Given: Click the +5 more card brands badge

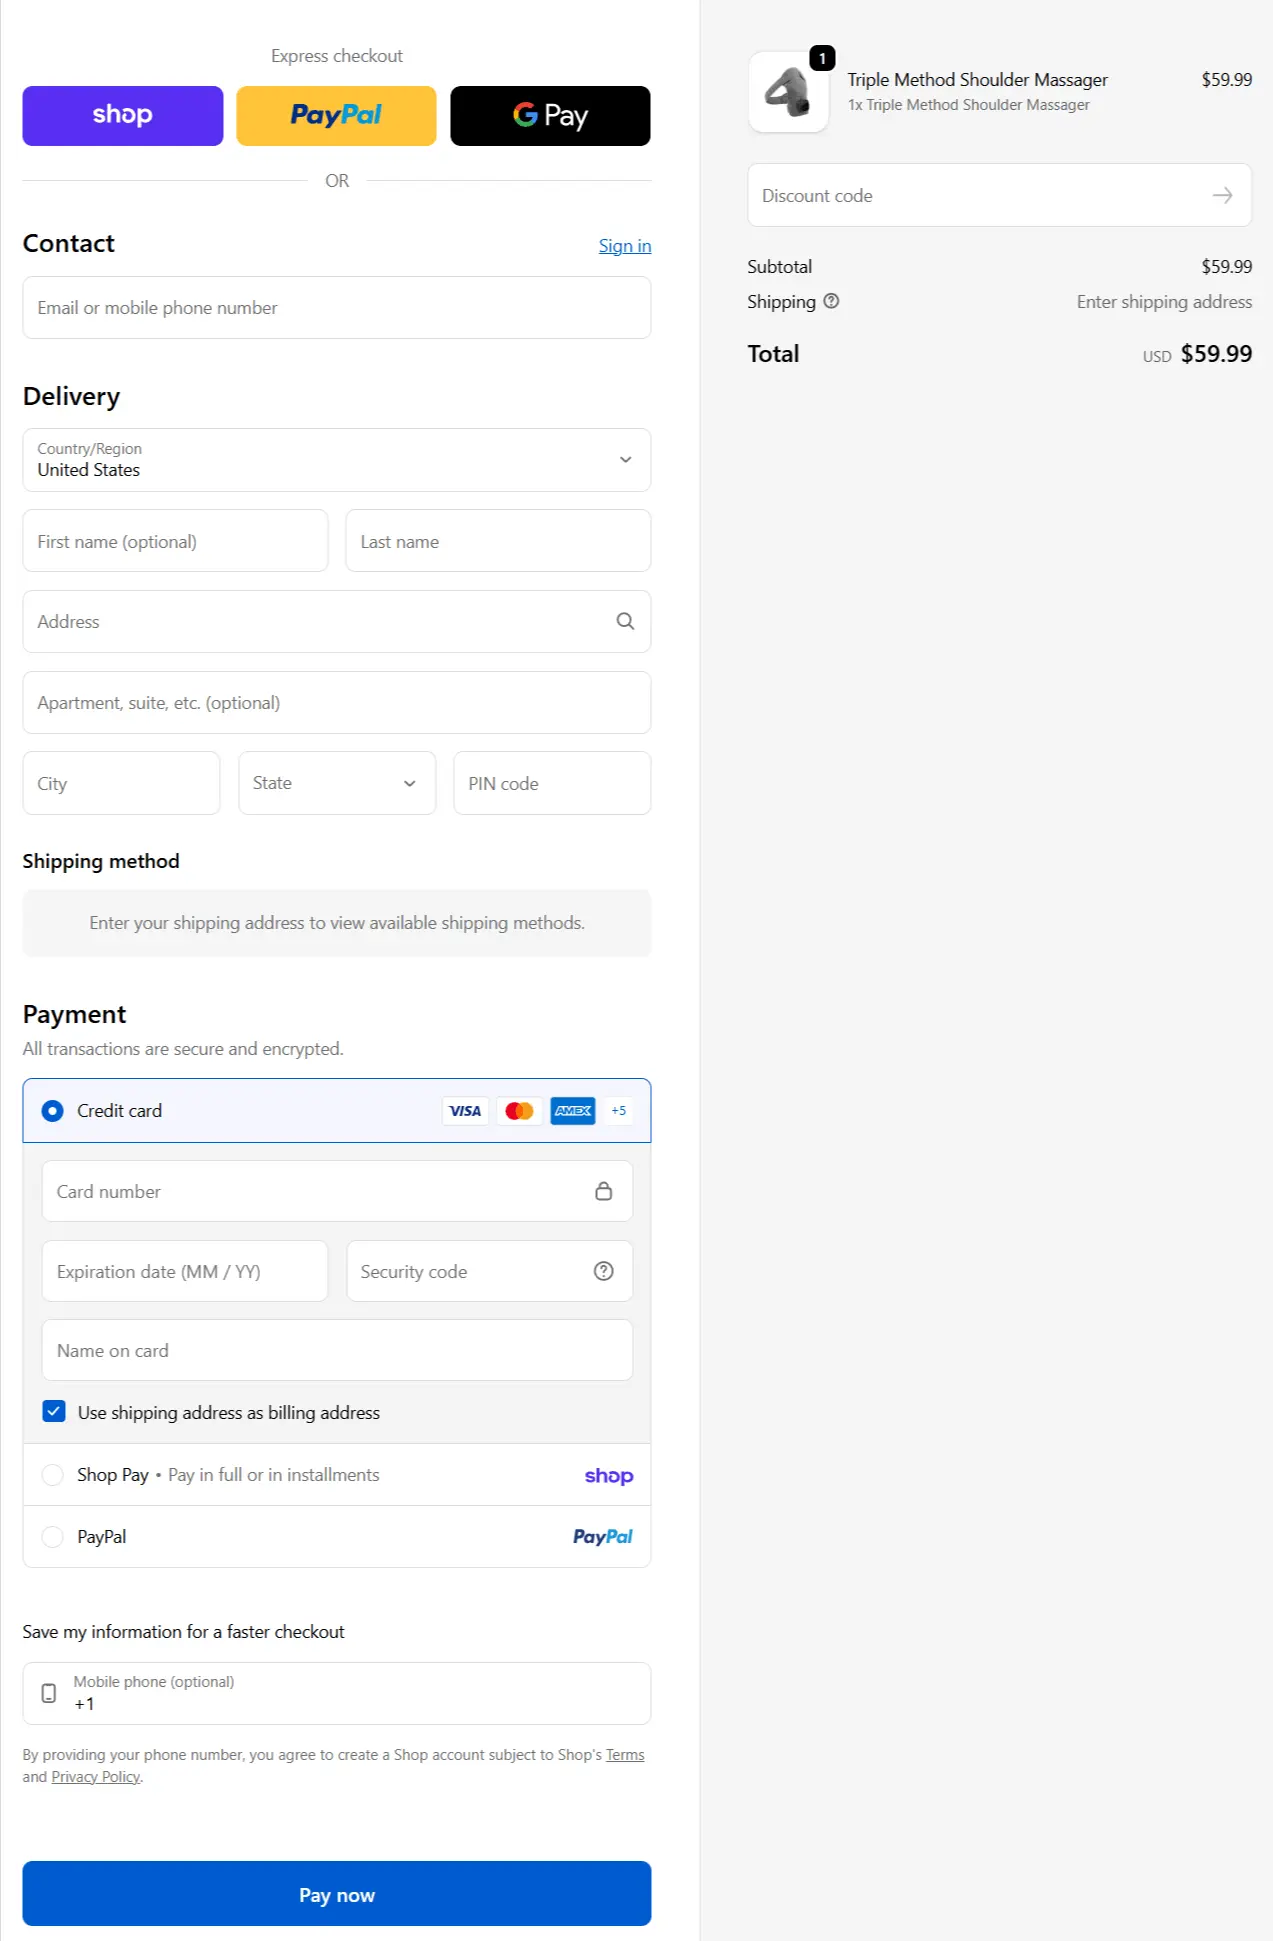Looking at the screenshot, I should (x=619, y=1111).
